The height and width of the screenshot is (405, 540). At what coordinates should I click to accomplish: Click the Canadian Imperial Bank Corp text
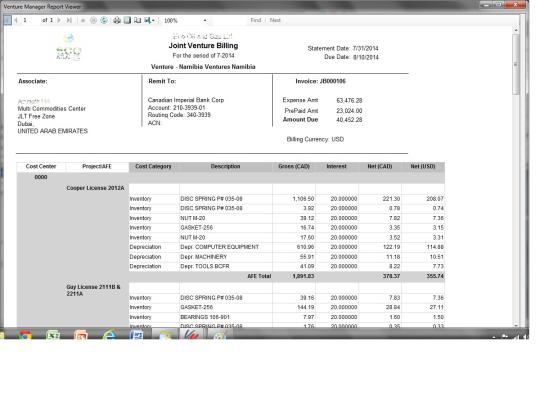(x=186, y=100)
